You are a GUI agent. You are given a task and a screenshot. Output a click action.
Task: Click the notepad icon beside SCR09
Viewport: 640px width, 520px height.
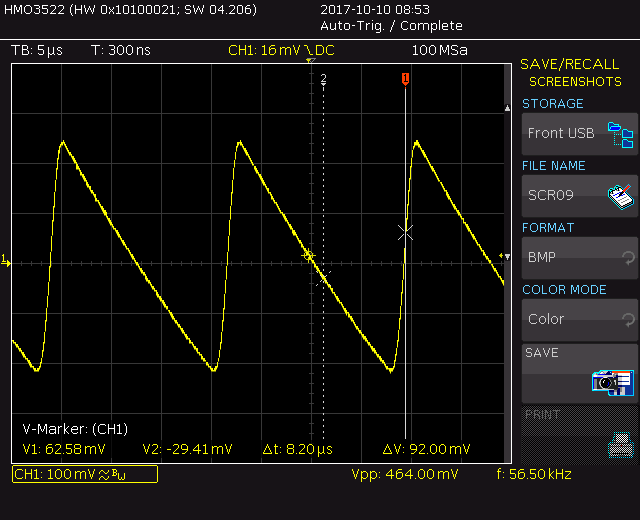tap(621, 196)
